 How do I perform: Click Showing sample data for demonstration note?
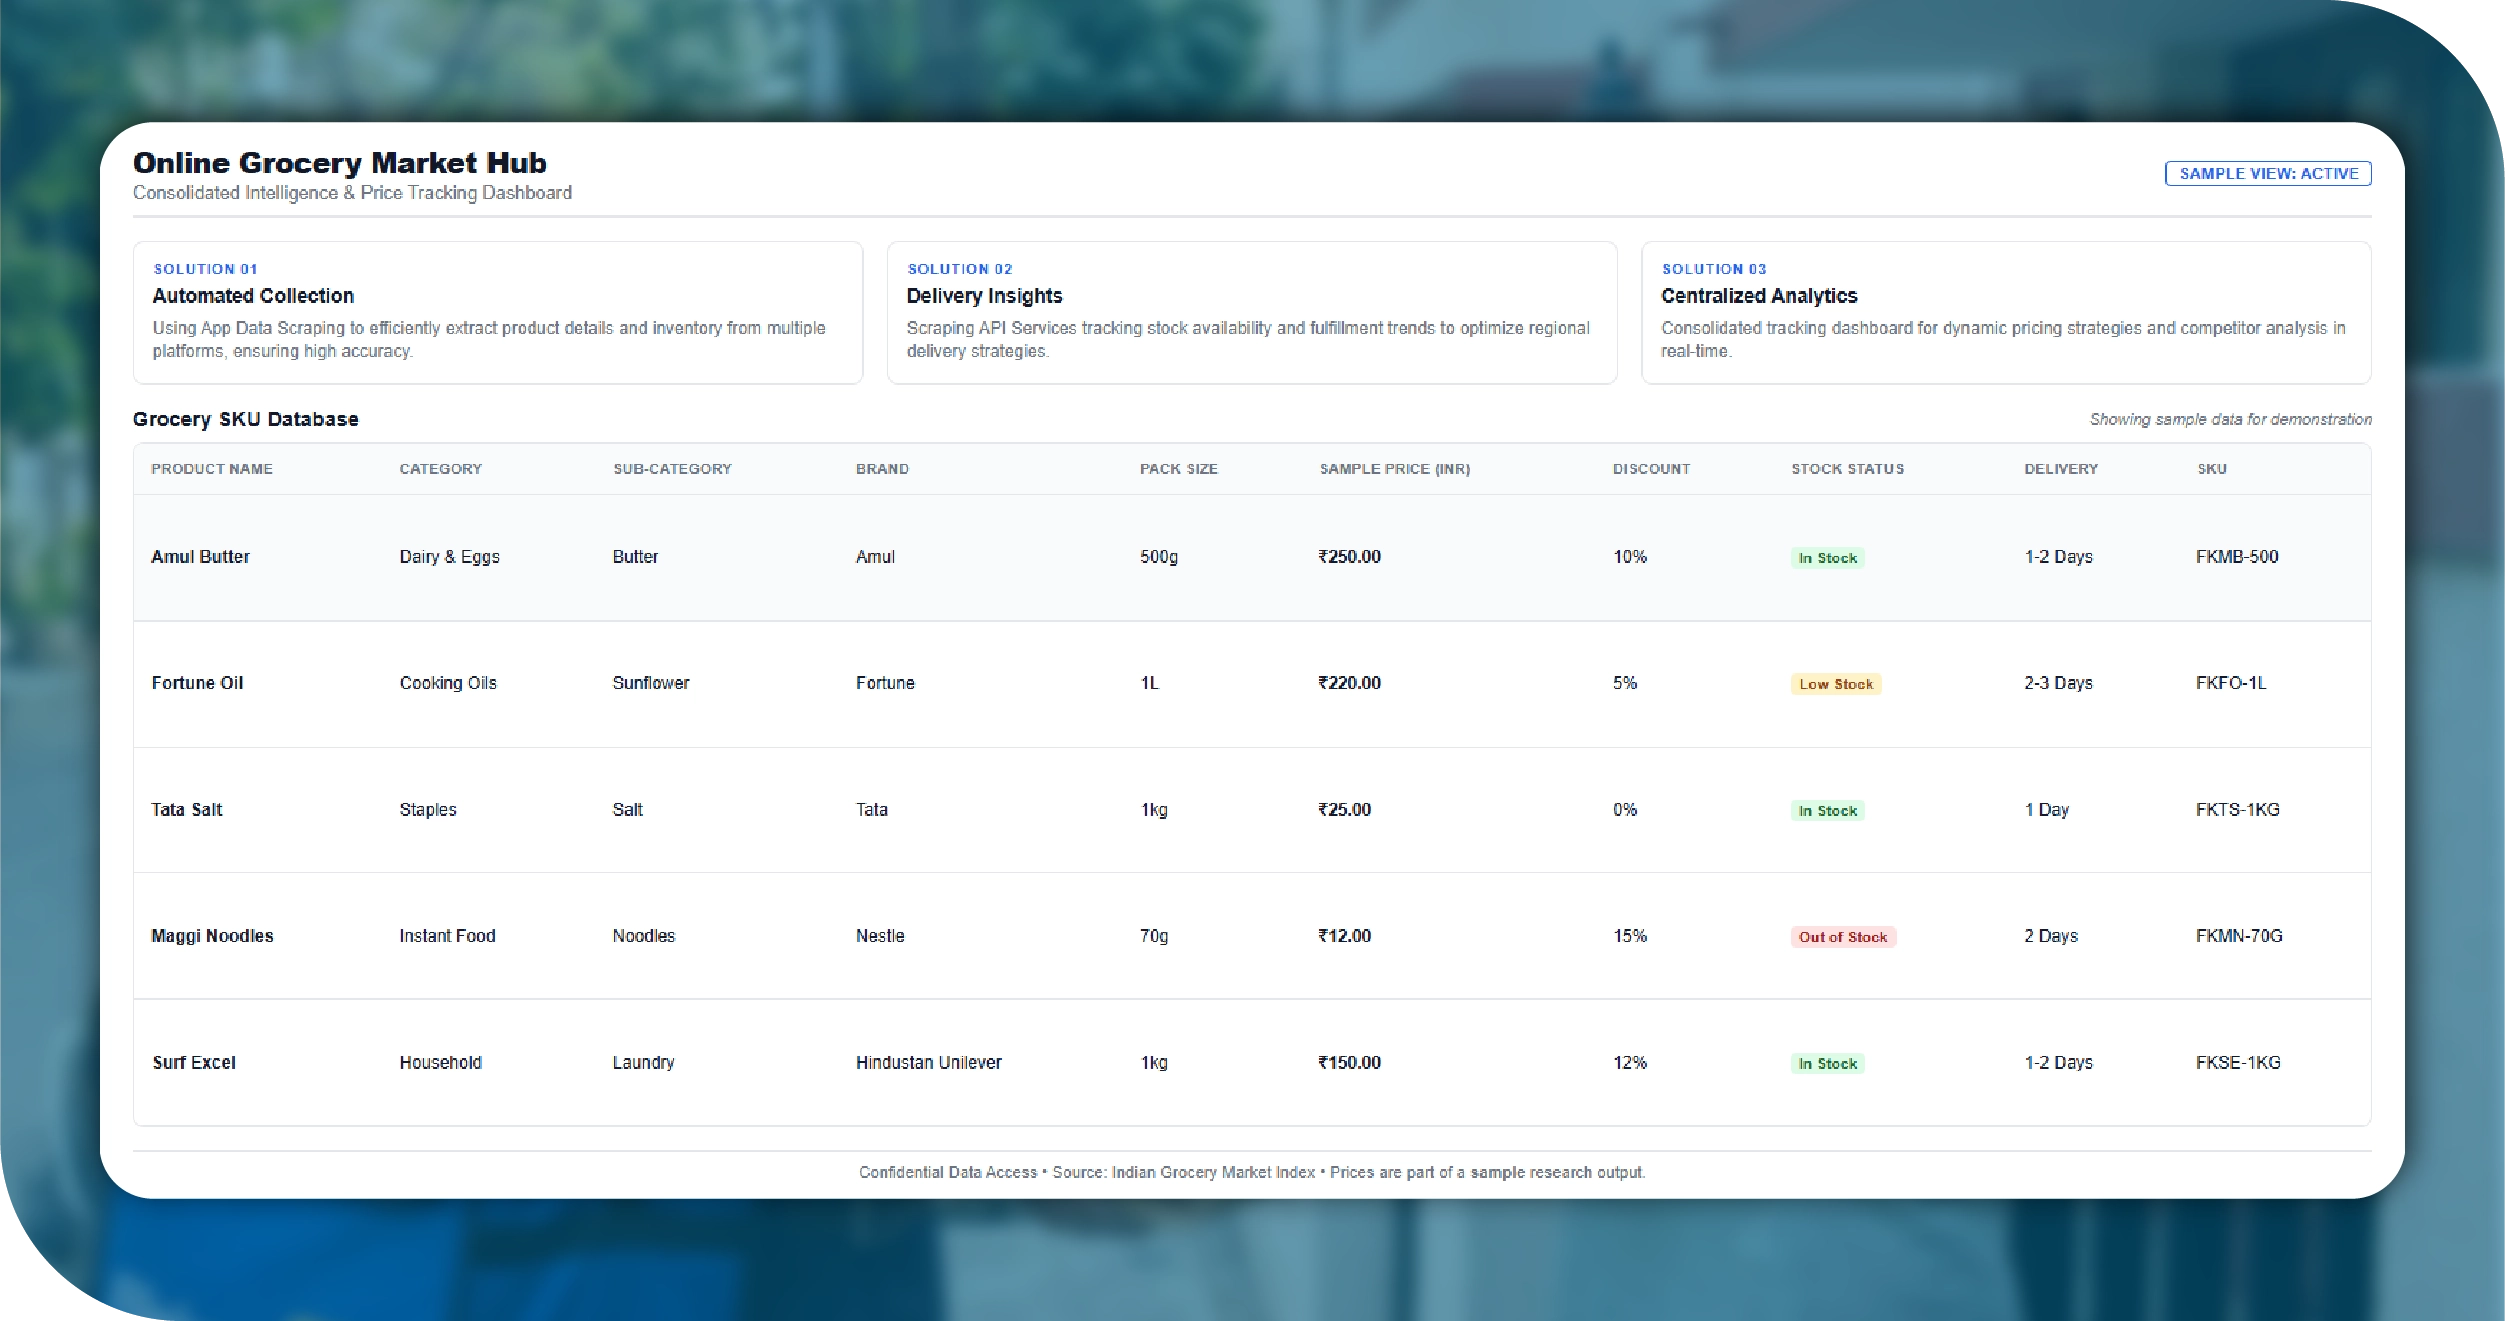2230,419
